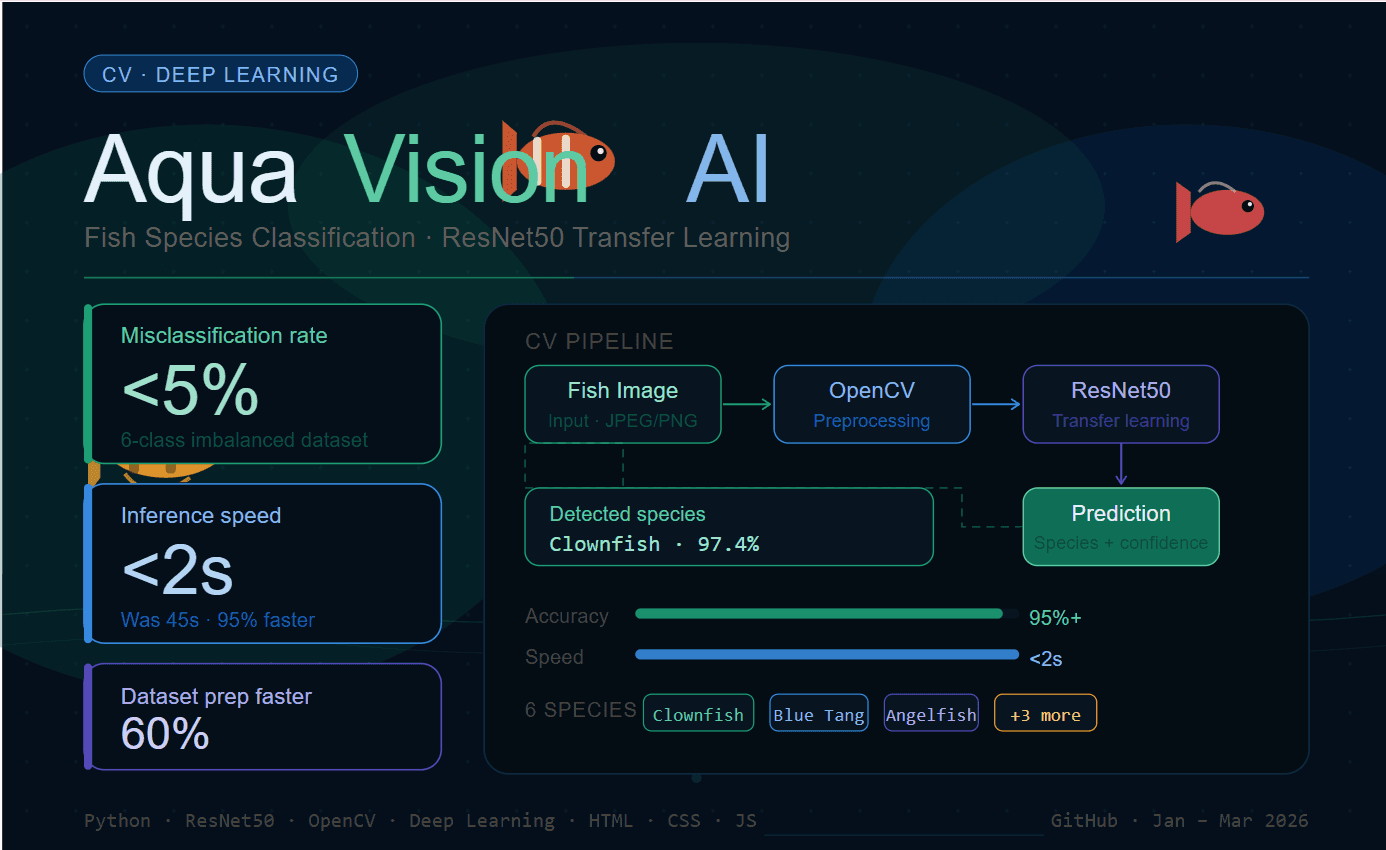Screen dimensions: 1386x850
Task: Select the Angelfish species tag
Action: (x=931, y=714)
